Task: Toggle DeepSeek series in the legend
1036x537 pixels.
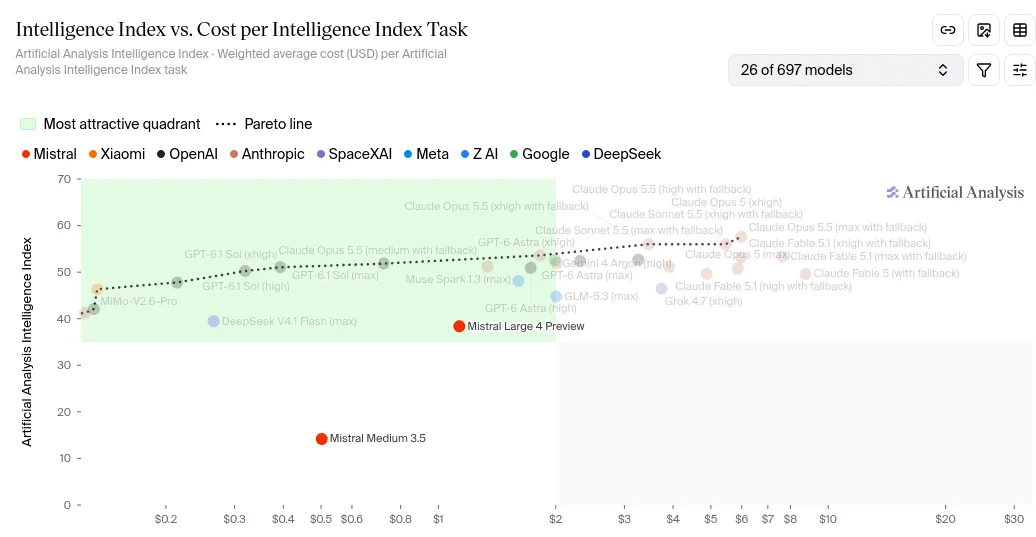Action: click(x=621, y=154)
